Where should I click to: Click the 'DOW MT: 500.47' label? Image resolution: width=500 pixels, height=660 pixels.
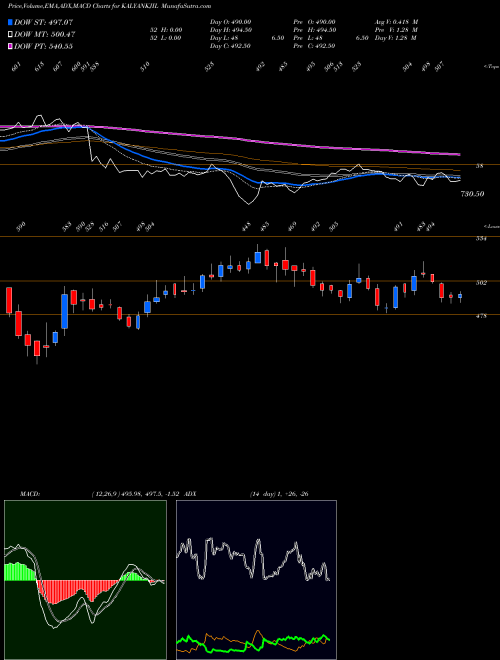click(x=45, y=34)
